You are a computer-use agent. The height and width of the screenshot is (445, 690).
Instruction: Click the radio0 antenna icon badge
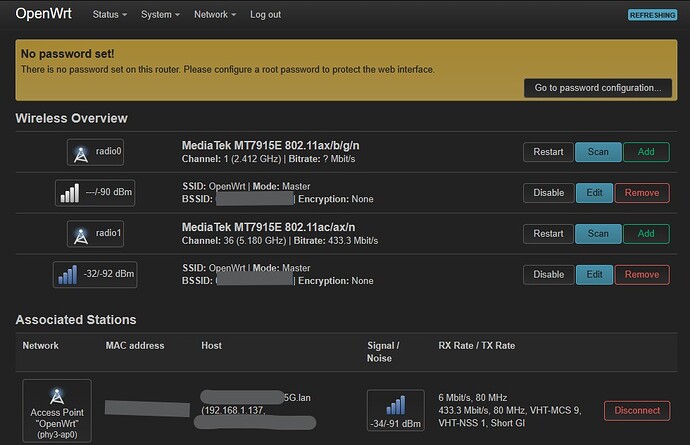pyautogui.click(x=95, y=152)
